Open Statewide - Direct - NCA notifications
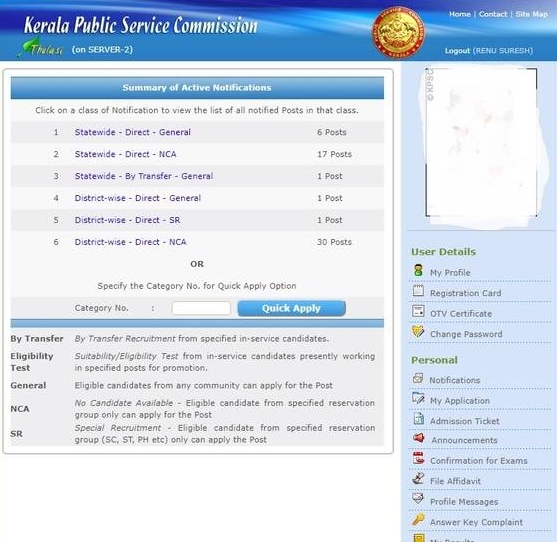This screenshot has height=542, width=557. pos(125,154)
